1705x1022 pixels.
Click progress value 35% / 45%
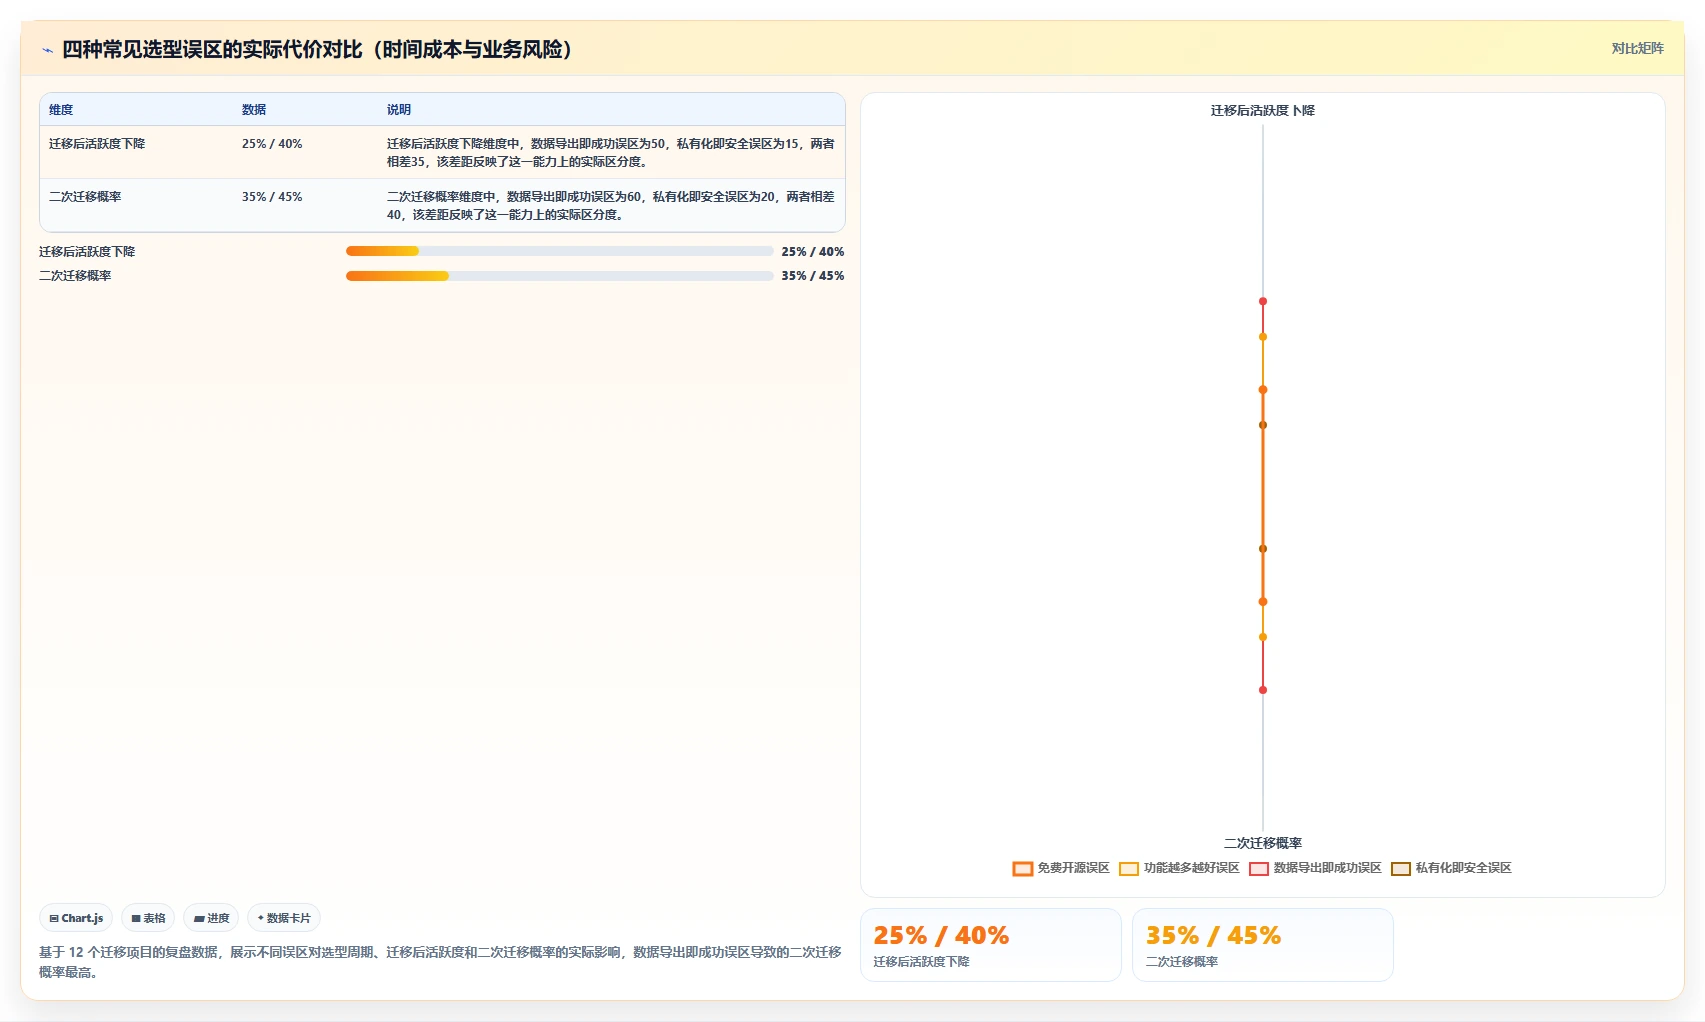pos(812,276)
